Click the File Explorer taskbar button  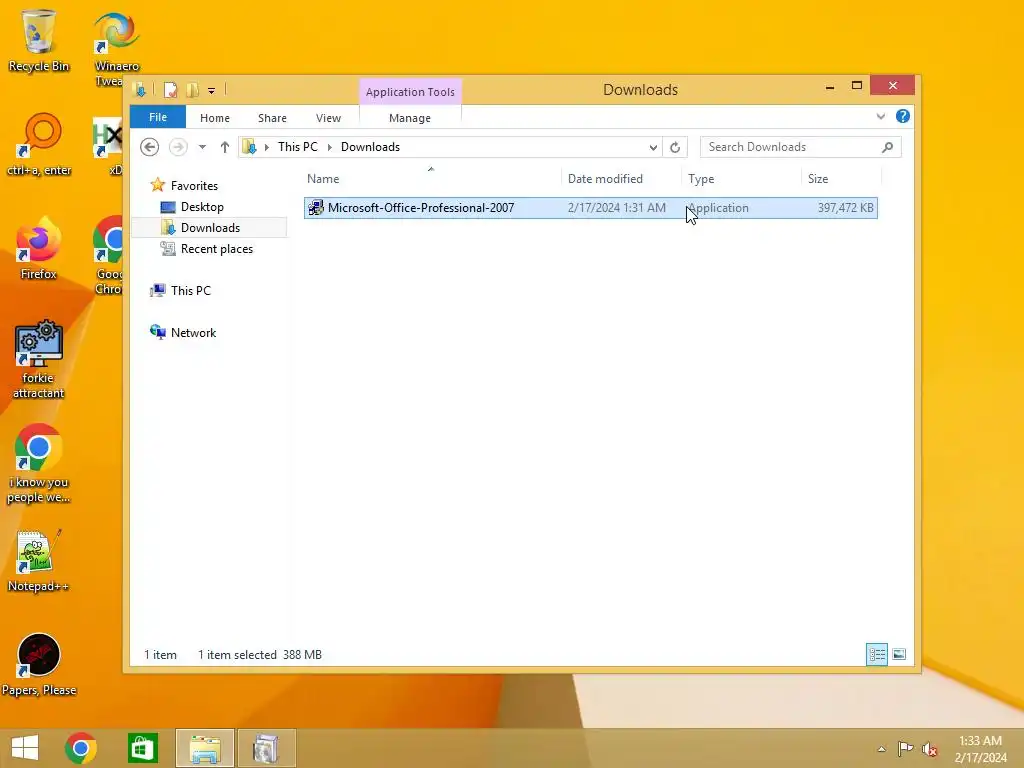(x=205, y=748)
